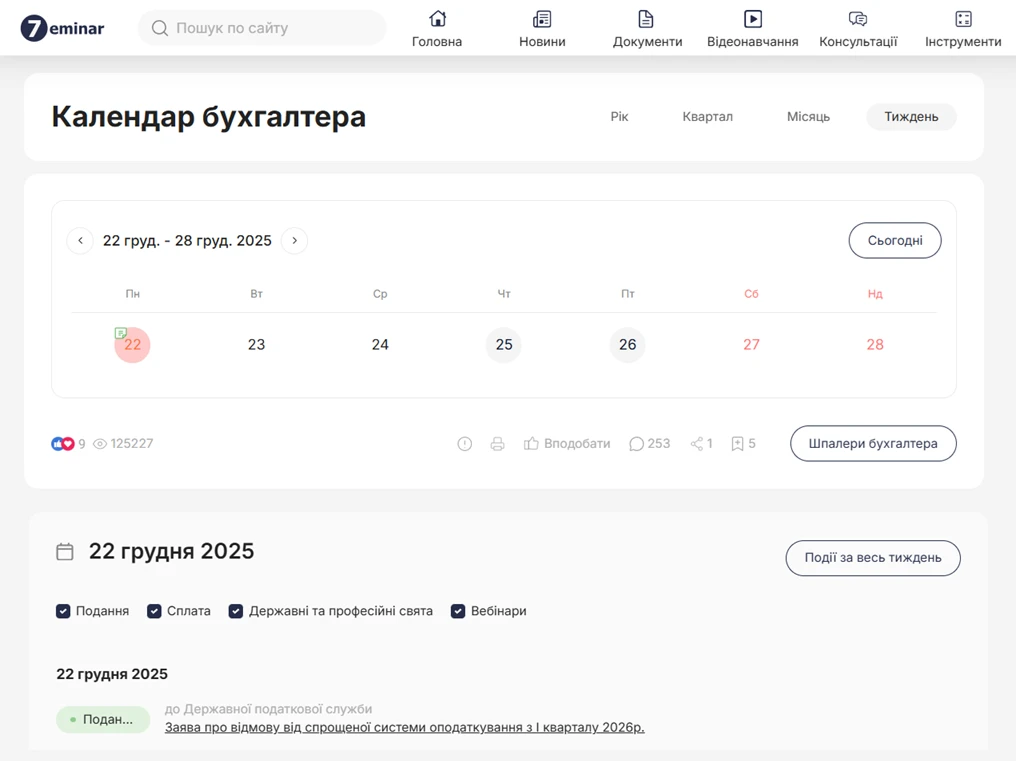This screenshot has height=761, width=1016.
Task: Go to previous week with left chevron
Action: (80, 240)
